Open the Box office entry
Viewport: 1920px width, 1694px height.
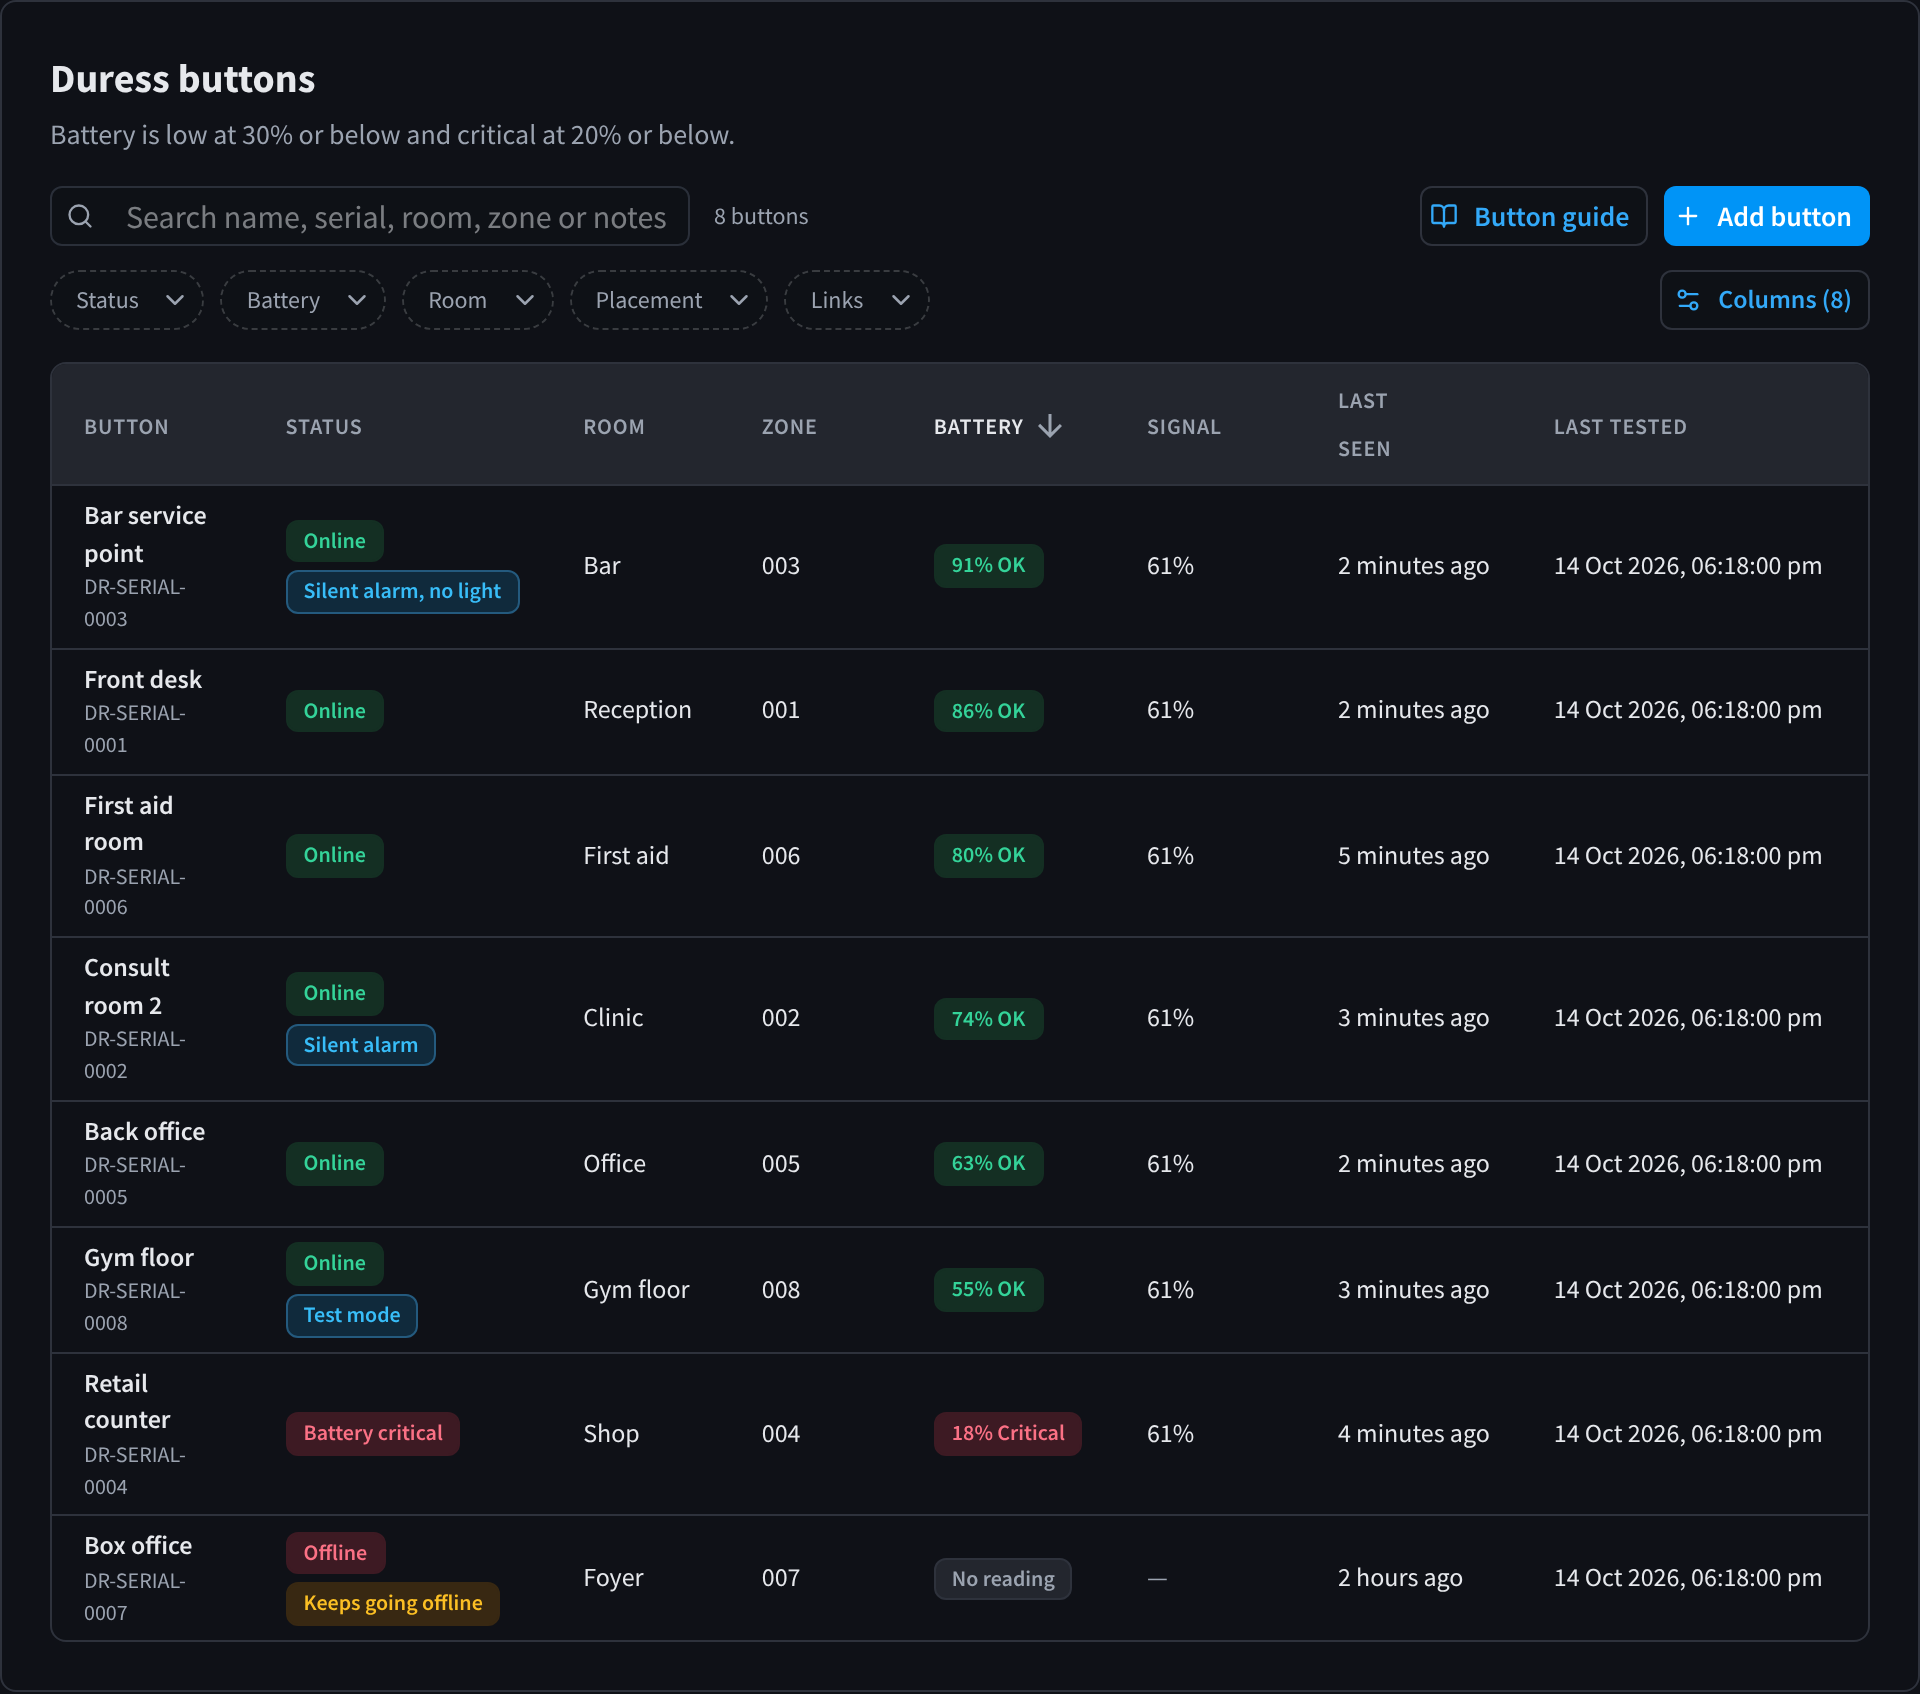[x=138, y=1545]
